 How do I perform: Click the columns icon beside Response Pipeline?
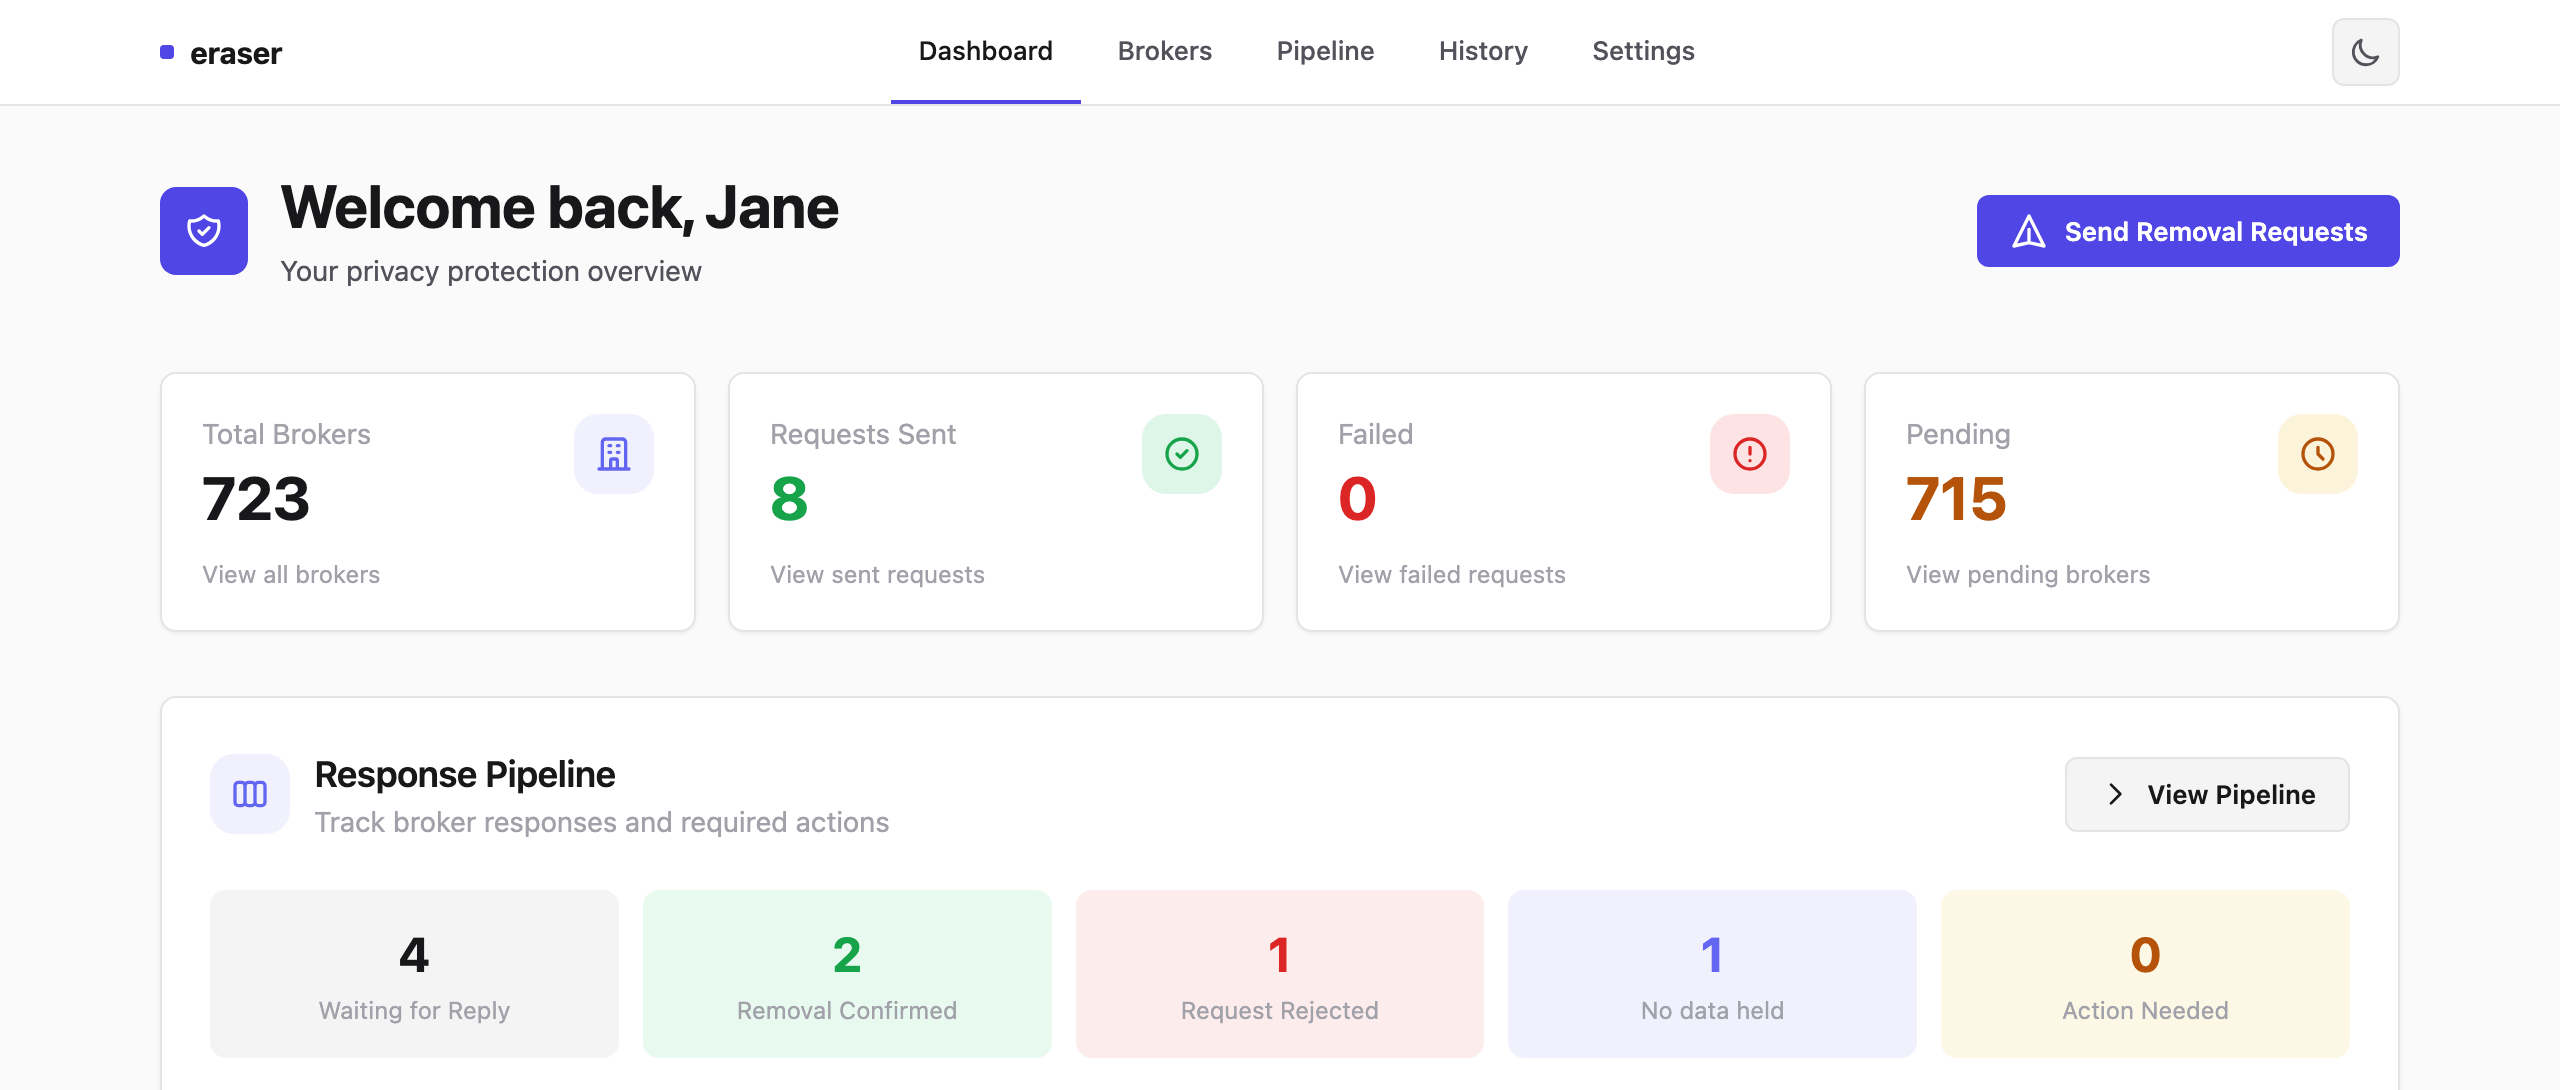pos(250,794)
